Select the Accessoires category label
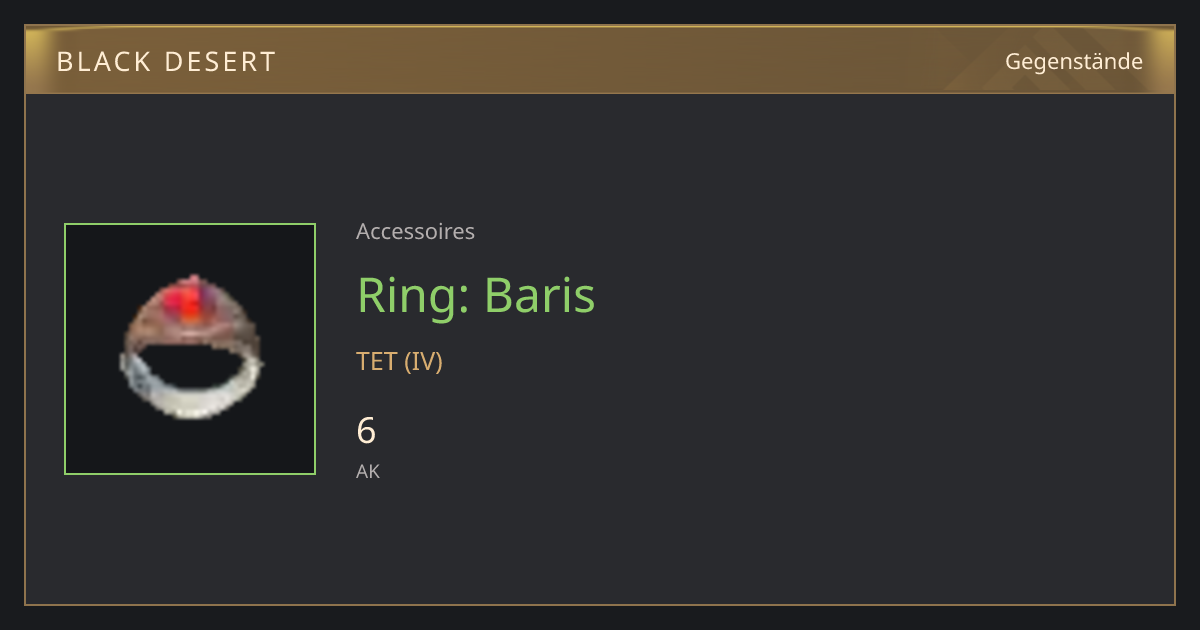The image size is (1200, 630). (415, 232)
